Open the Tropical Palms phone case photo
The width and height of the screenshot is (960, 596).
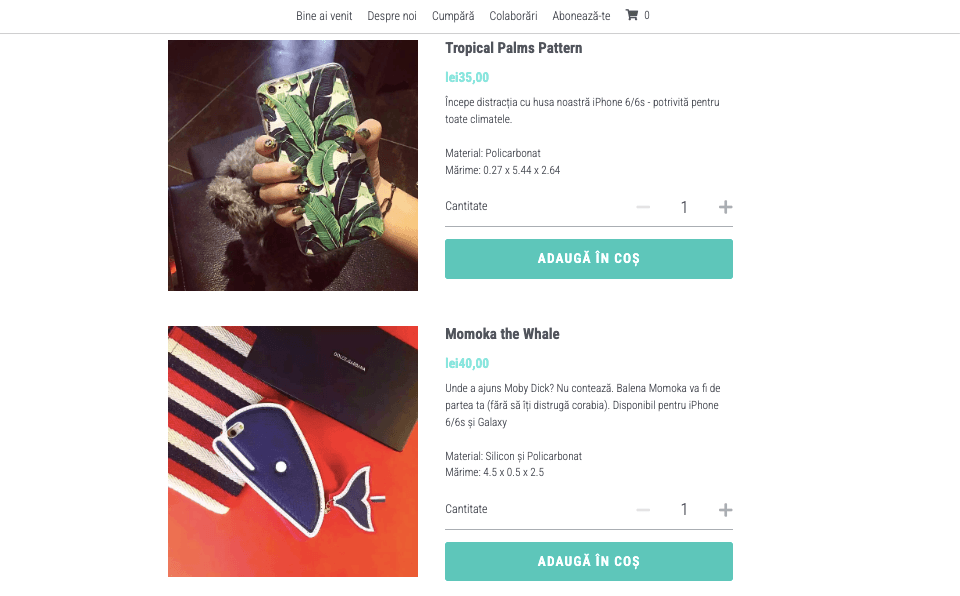point(293,165)
